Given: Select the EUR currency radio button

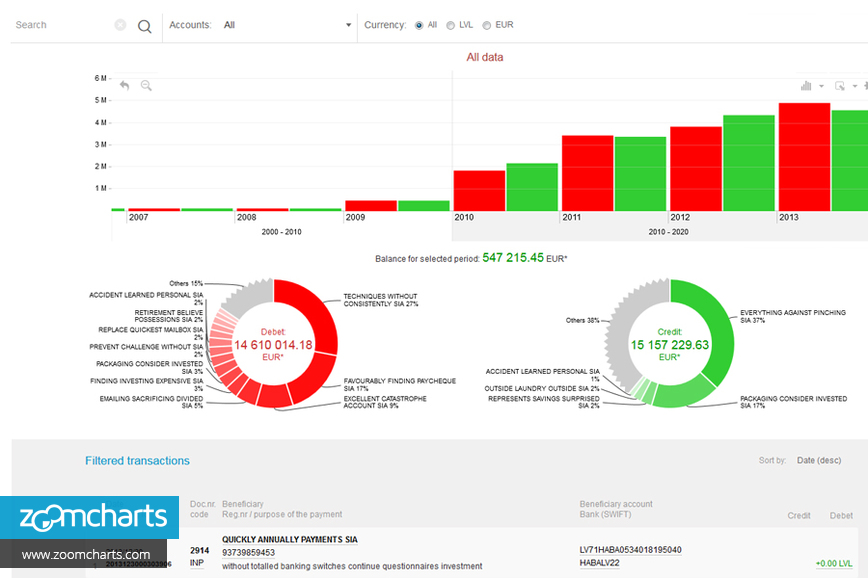Looking at the screenshot, I should tap(487, 26).
